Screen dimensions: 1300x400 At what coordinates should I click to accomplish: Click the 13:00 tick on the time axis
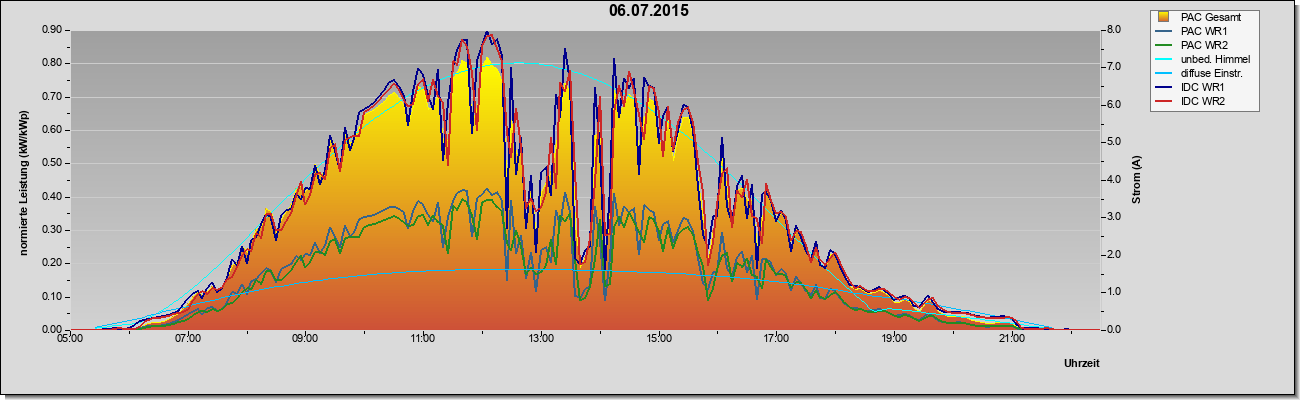(540, 340)
